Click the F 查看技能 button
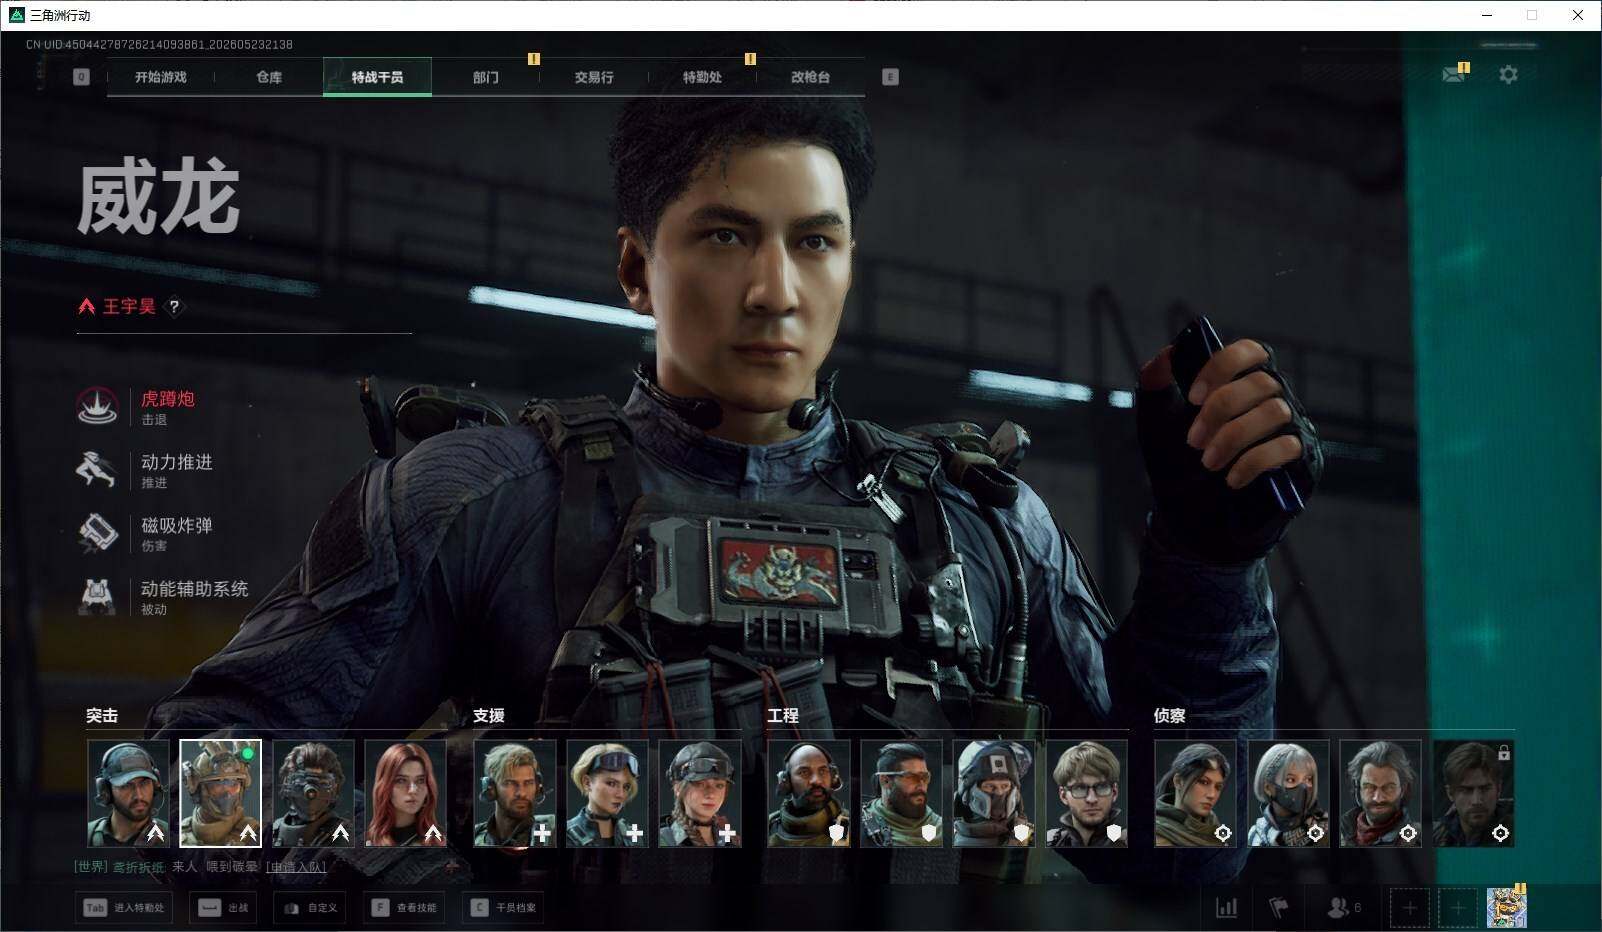 (x=404, y=908)
